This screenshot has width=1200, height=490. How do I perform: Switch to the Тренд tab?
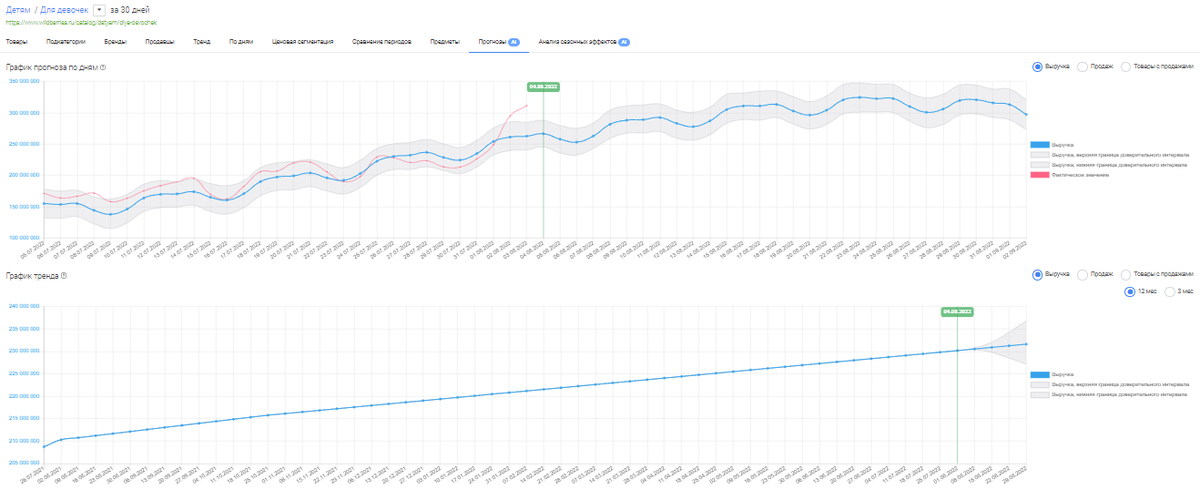coord(202,42)
